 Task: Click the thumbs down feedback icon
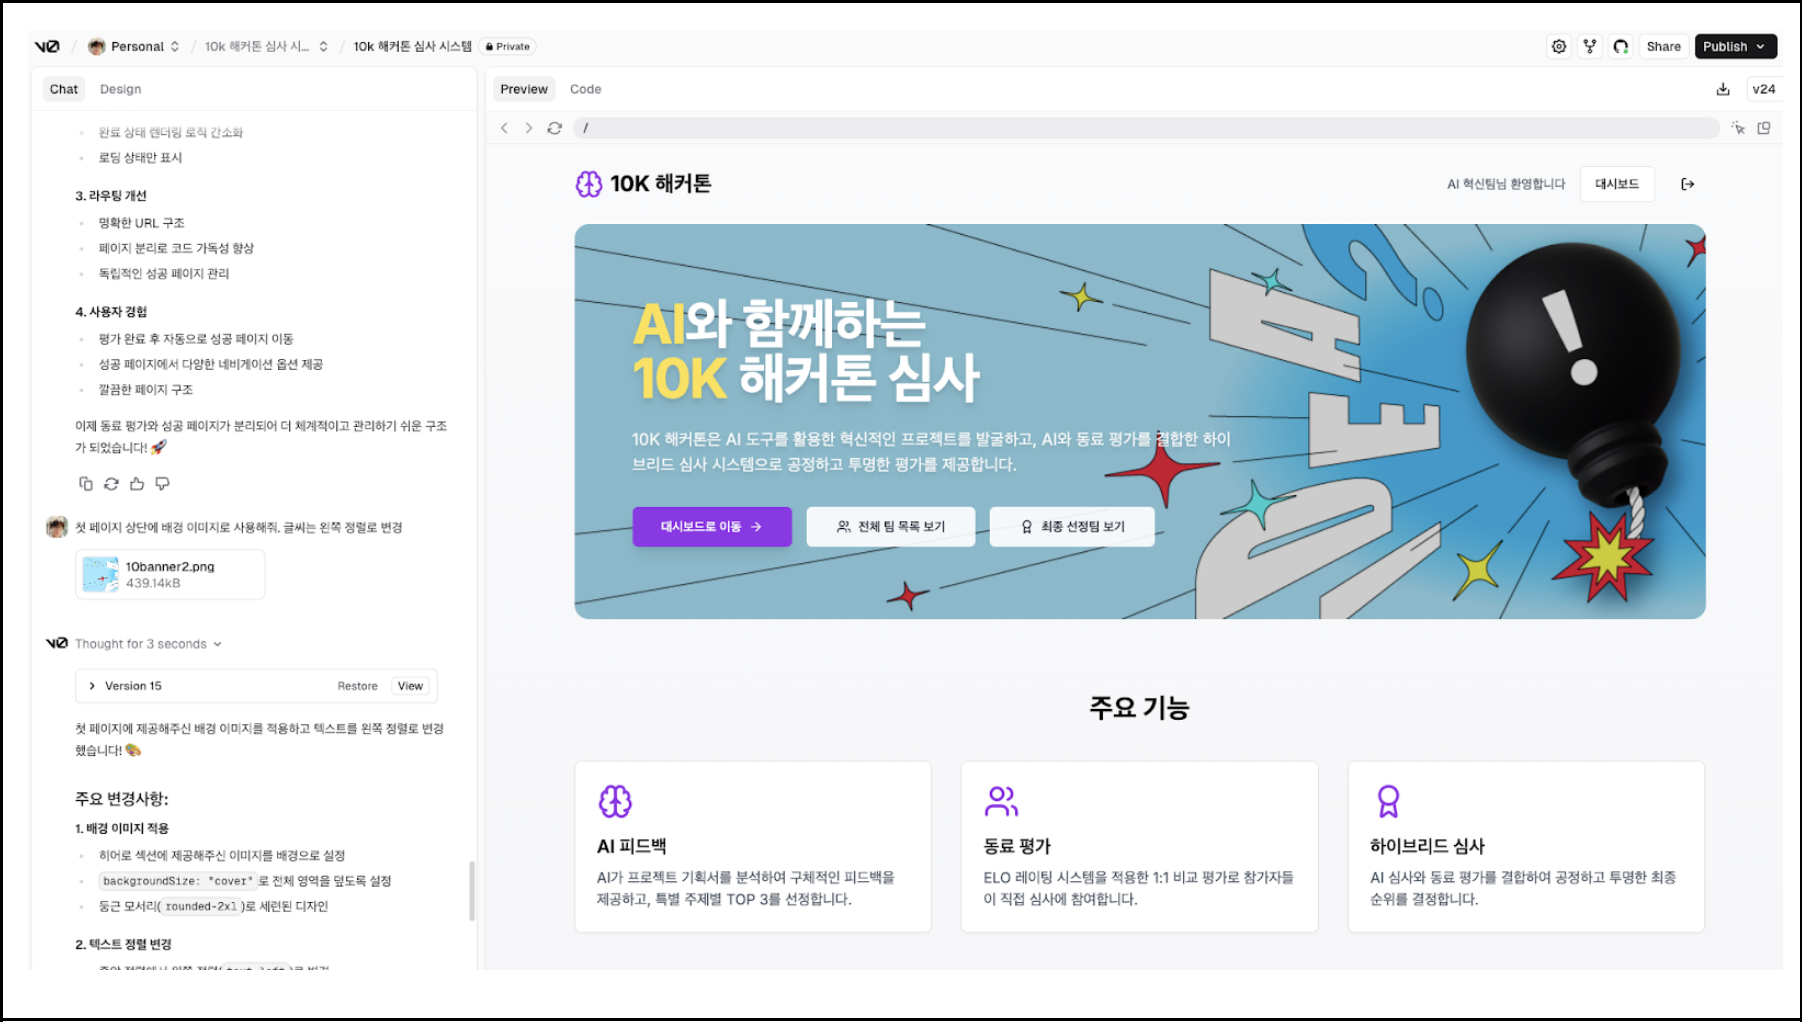tap(162, 484)
